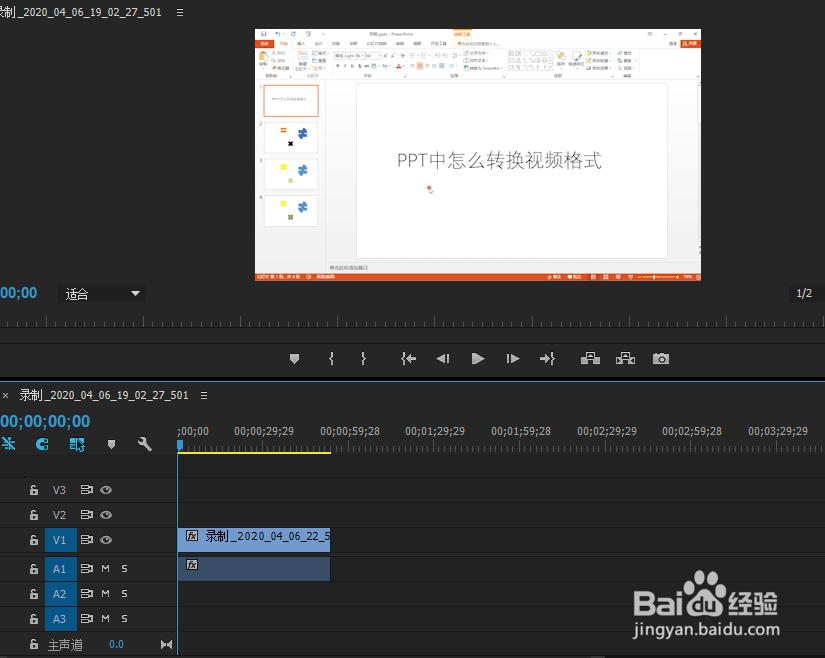
Task: Toggle lock on track V1
Action: pos(34,540)
